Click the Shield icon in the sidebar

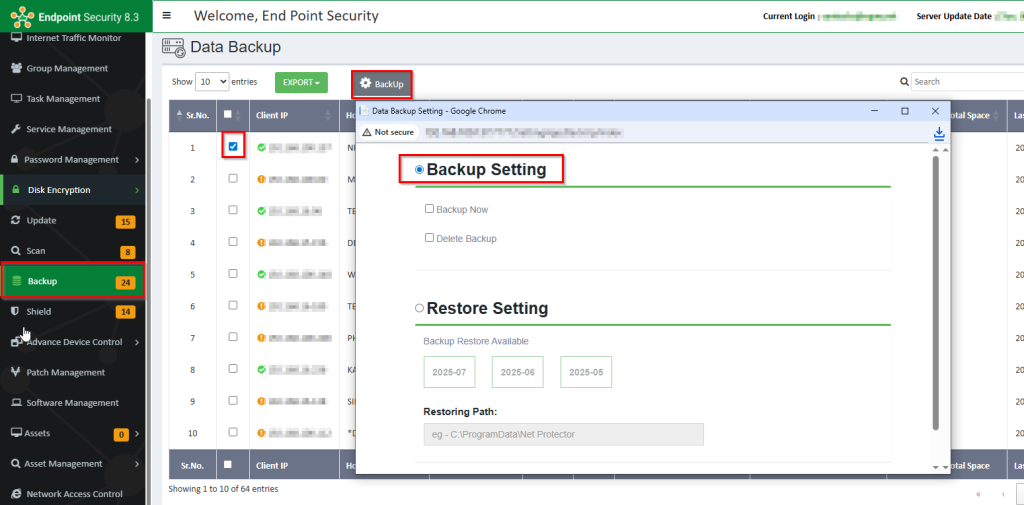tap(16, 312)
